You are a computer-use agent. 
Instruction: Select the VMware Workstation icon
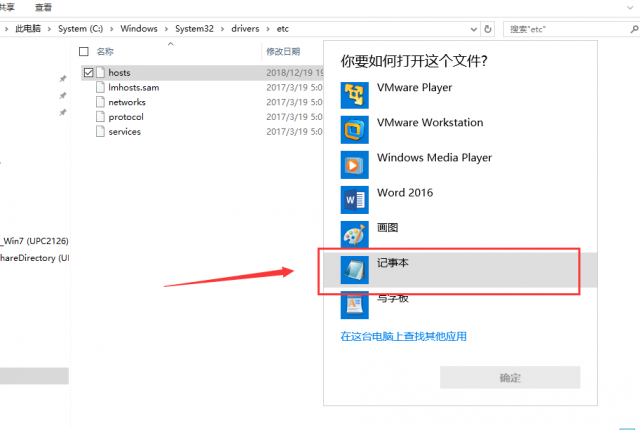click(354, 130)
